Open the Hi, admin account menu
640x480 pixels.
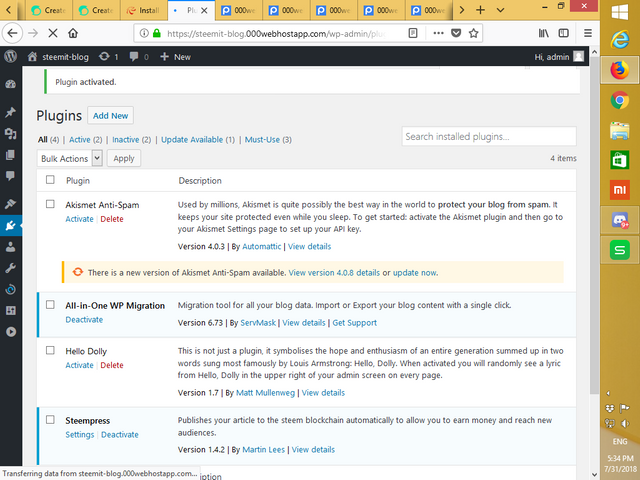point(559,57)
